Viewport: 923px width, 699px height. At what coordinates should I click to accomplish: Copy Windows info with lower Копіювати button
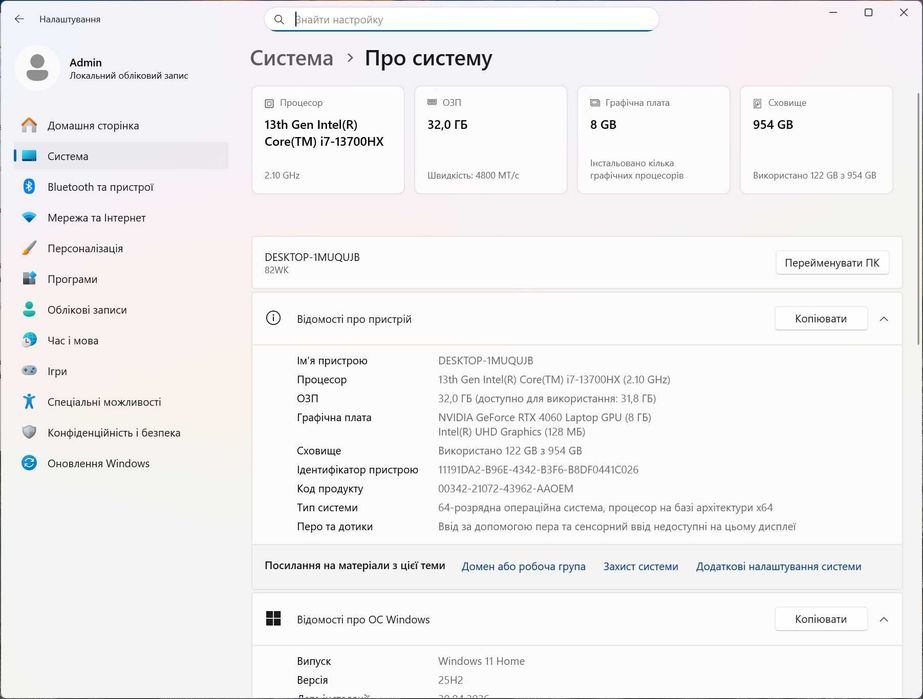(821, 619)
